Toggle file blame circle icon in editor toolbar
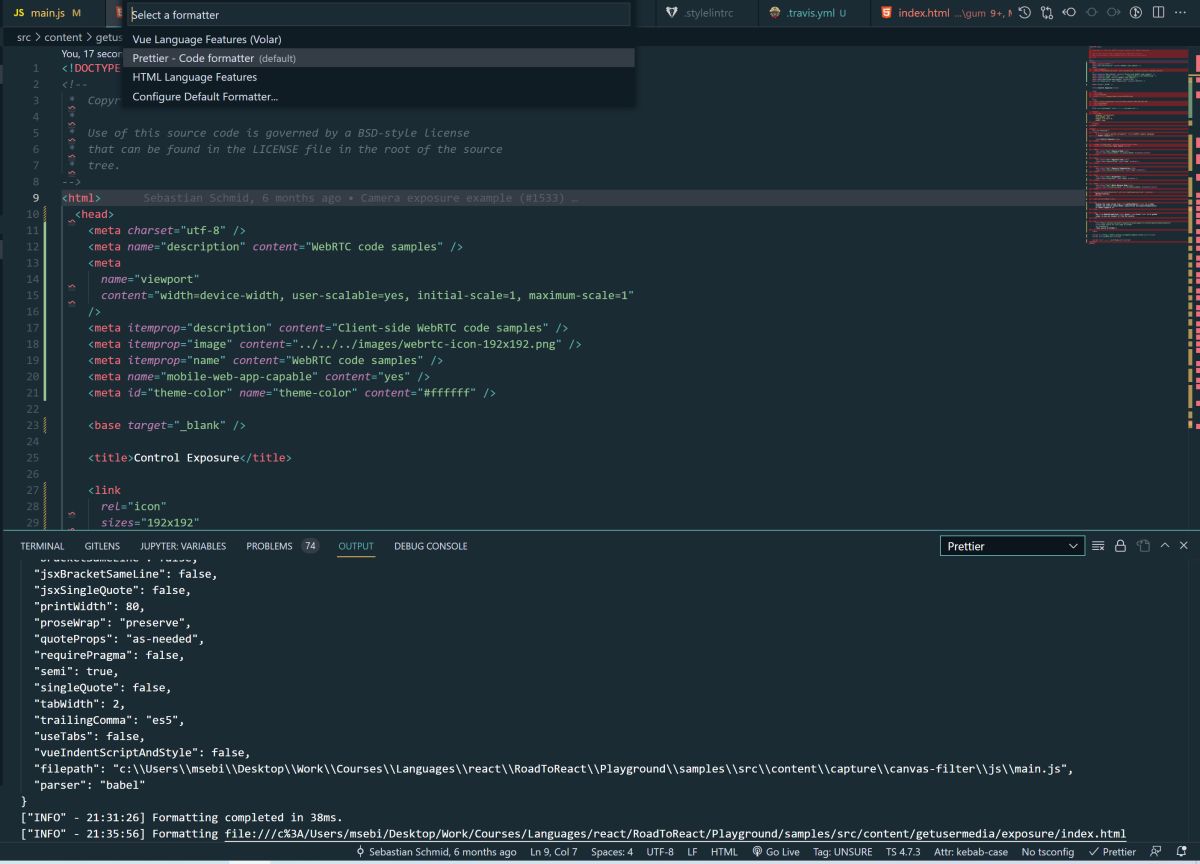The width and height of the screenshot is (1200, 864). [x=1135, y=13]
